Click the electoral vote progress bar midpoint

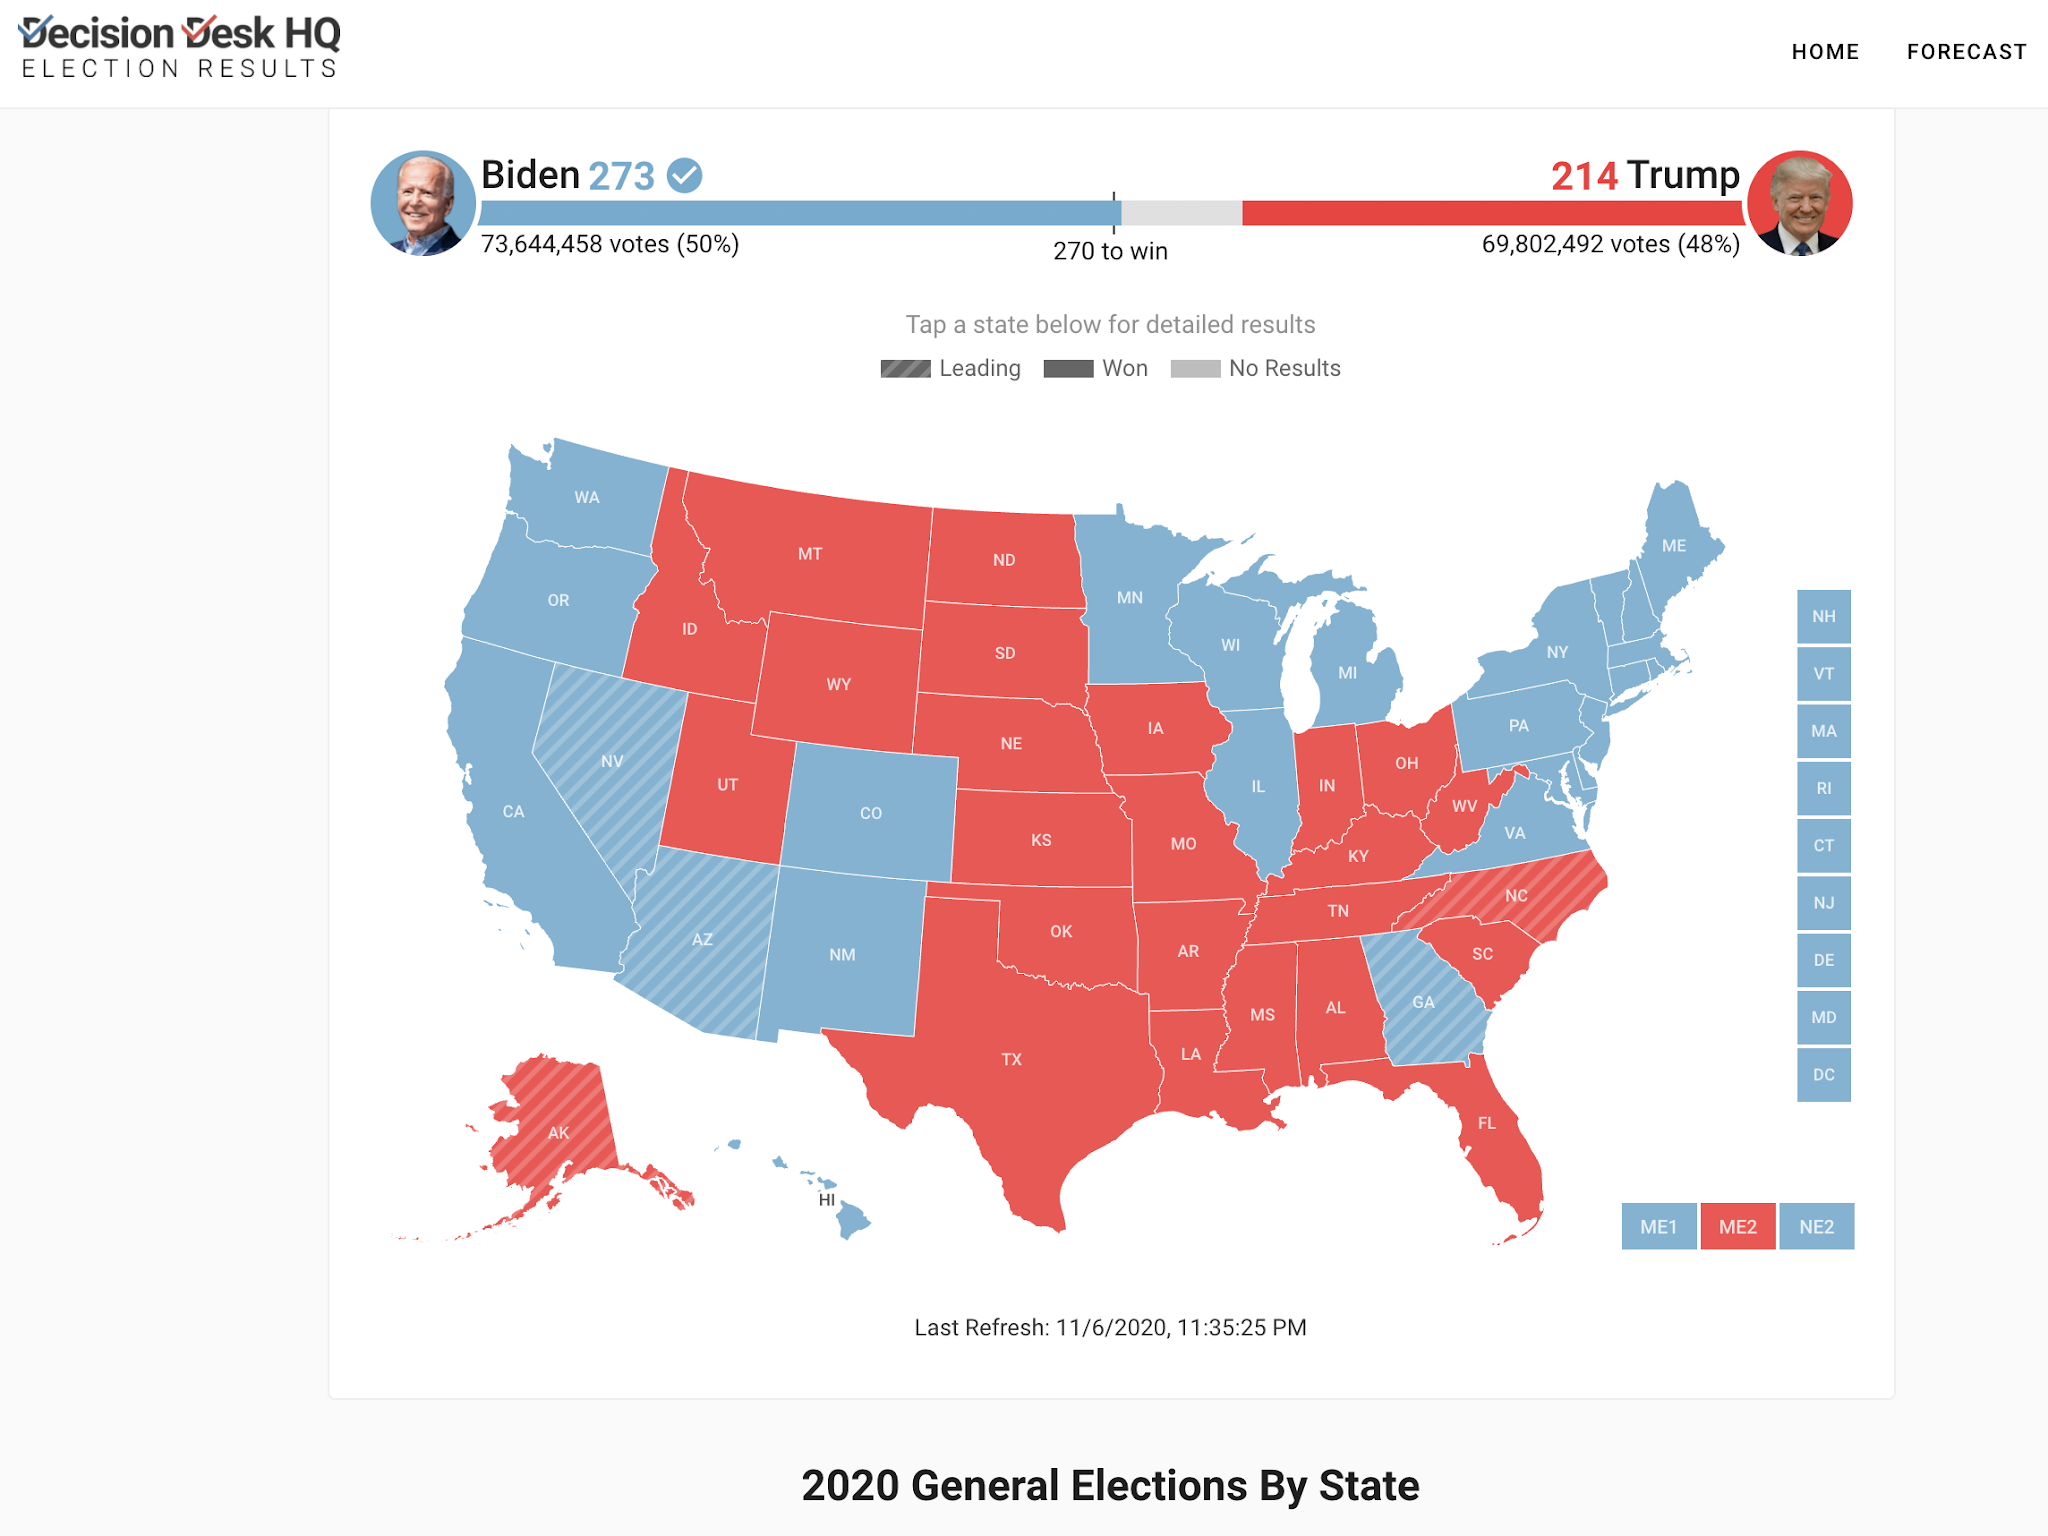click(1112, 213)
